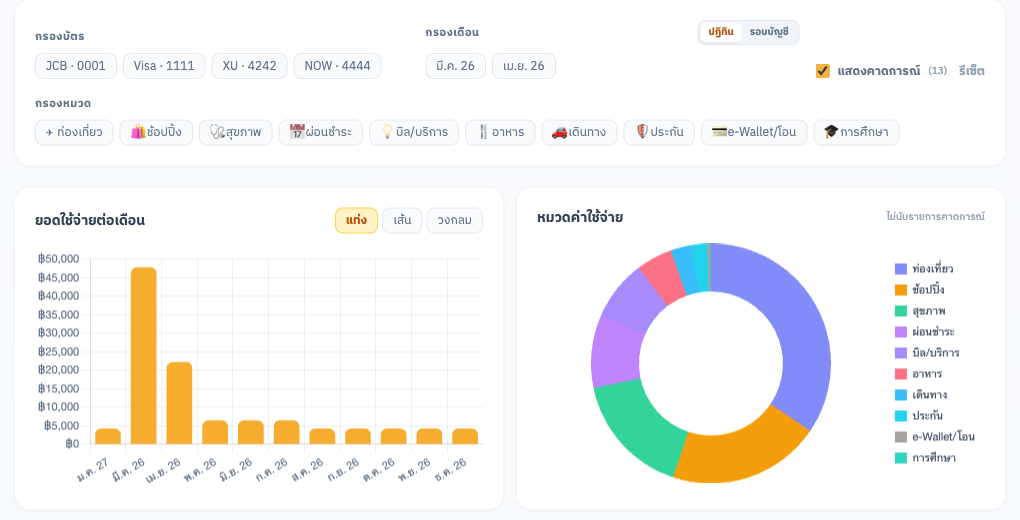Filter by card JCB · 0001
Image resolution: width=1020 pixels, height=520 pixels.
point(75,66)
